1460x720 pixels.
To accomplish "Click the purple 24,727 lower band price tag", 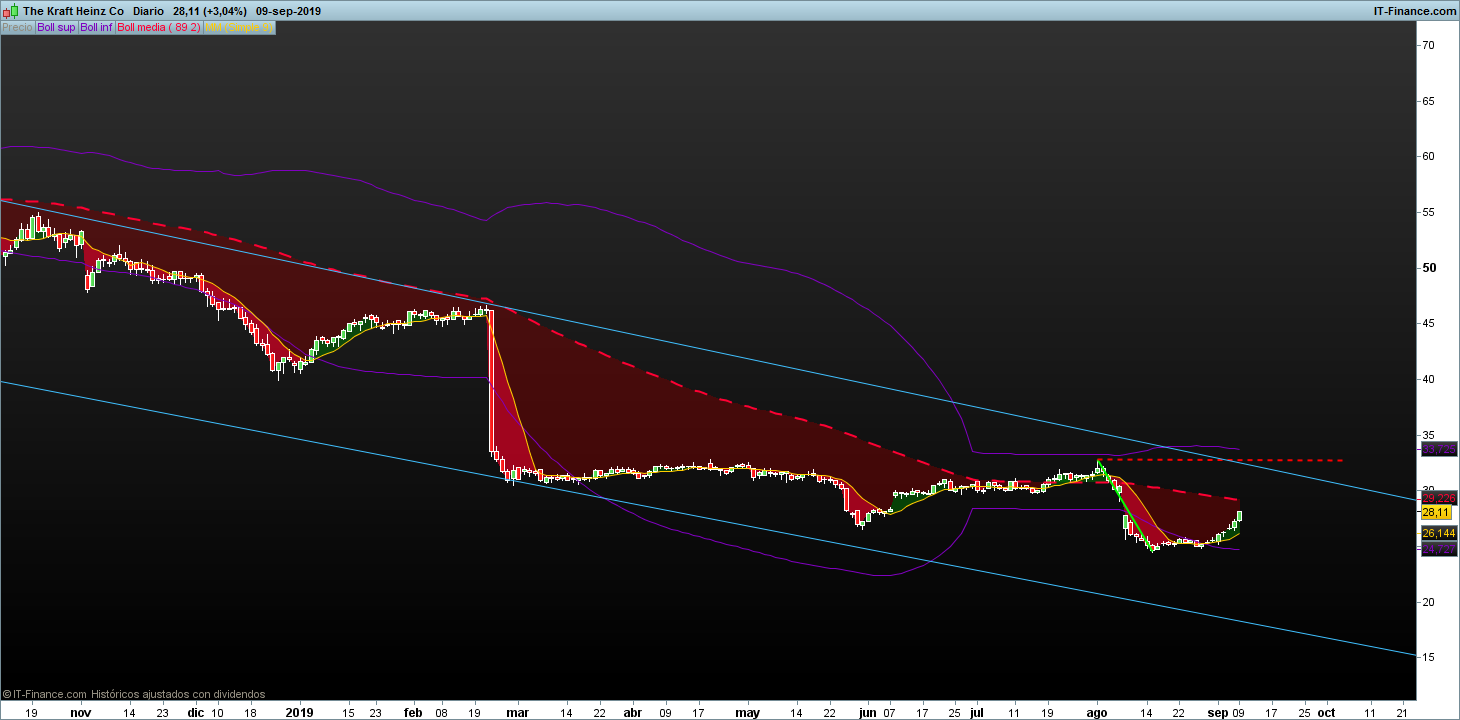I will 1438,549.
